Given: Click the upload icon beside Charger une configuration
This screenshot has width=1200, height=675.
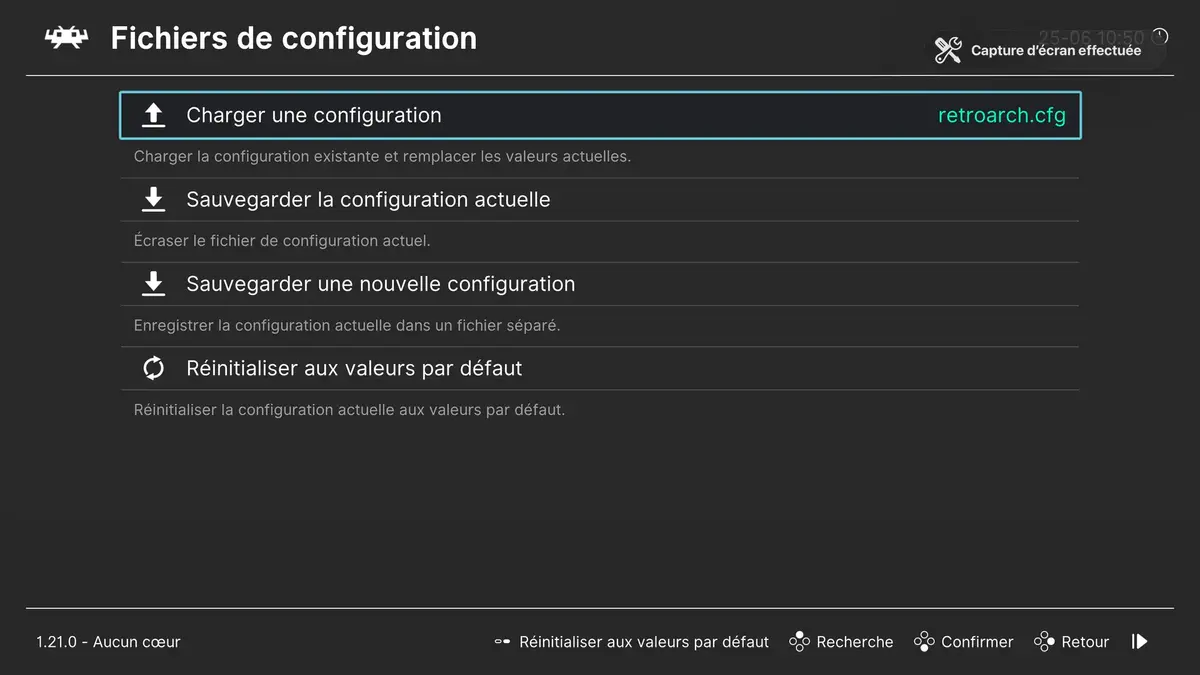Looking at the screenshot, I should [153, 114].
